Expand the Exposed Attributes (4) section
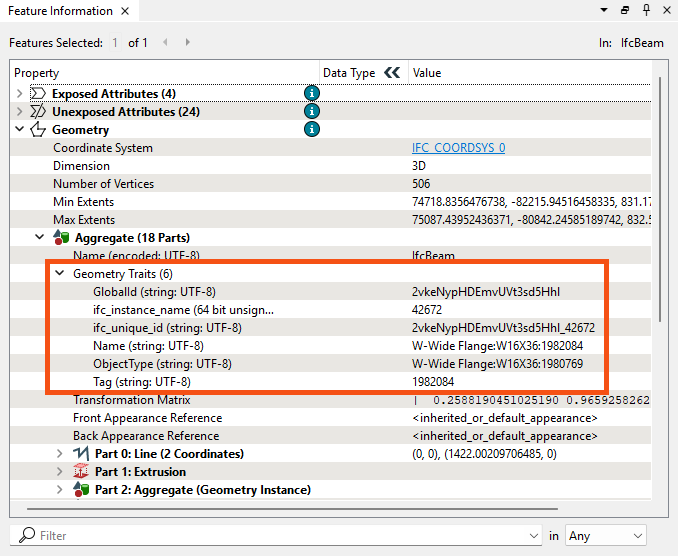 point(19,94)
